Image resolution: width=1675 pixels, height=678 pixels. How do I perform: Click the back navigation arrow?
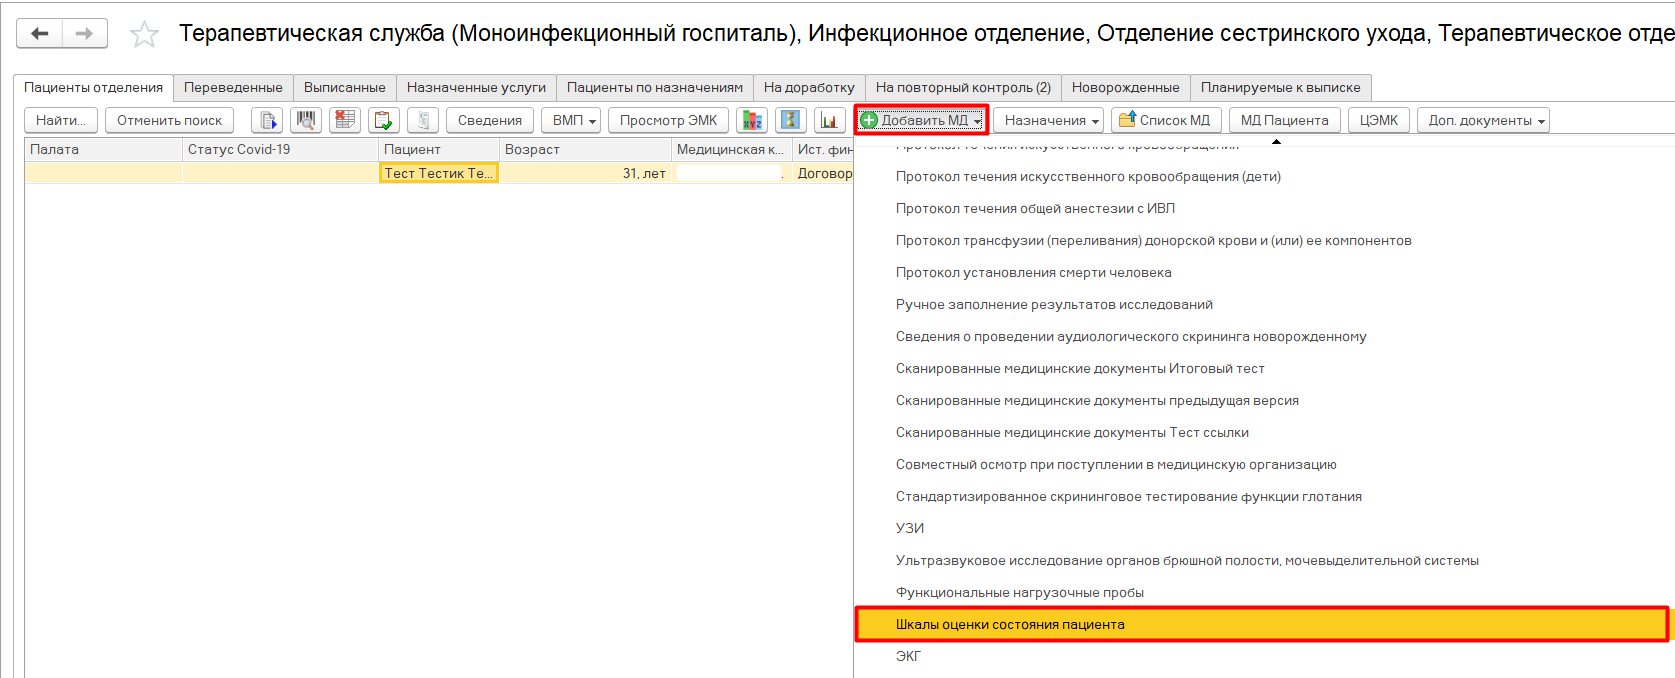(x=40, y=34)
